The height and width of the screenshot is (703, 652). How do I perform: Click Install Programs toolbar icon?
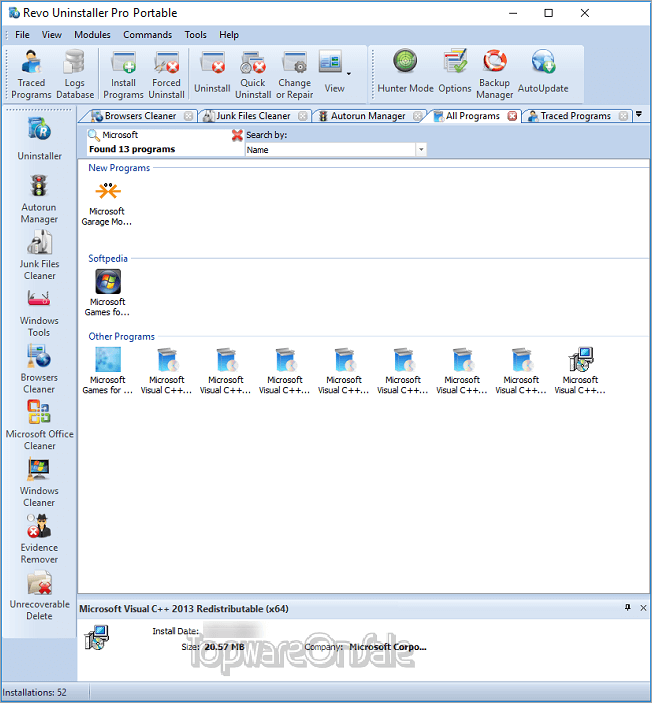[123, 74]
